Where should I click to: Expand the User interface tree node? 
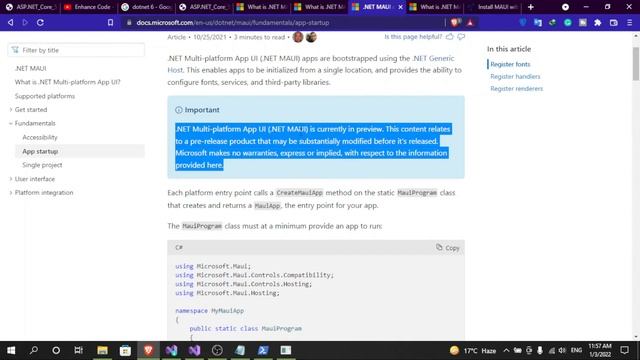11,179
